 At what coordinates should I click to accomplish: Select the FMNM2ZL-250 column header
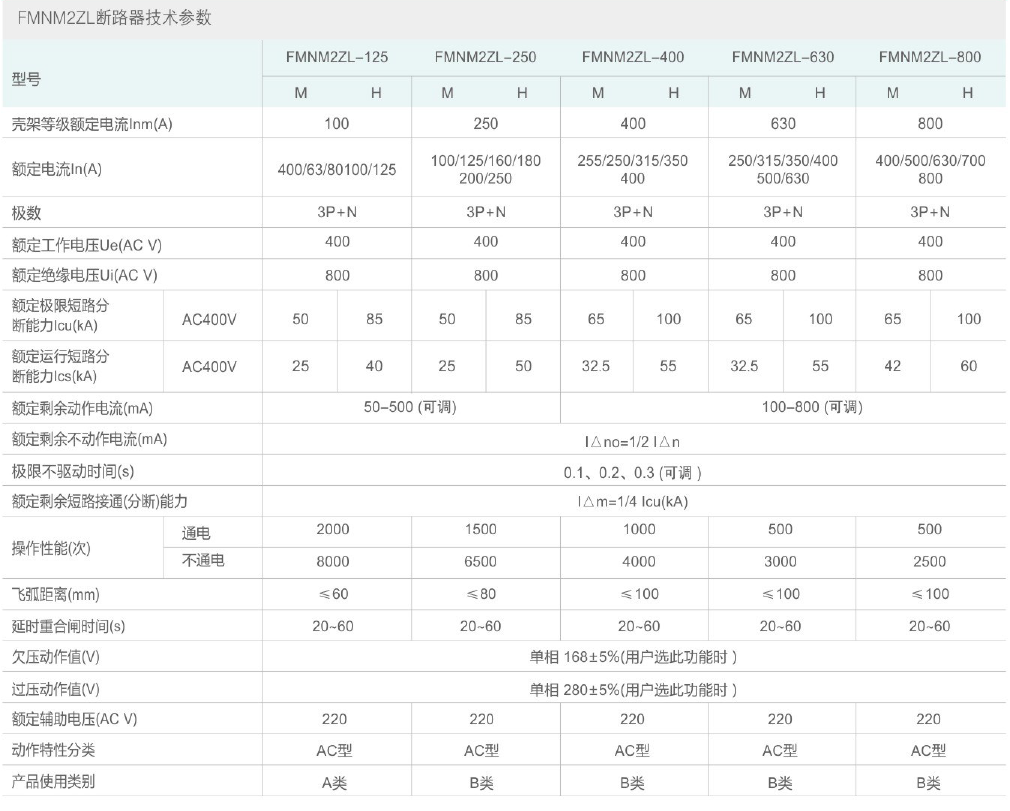[485, 57]
